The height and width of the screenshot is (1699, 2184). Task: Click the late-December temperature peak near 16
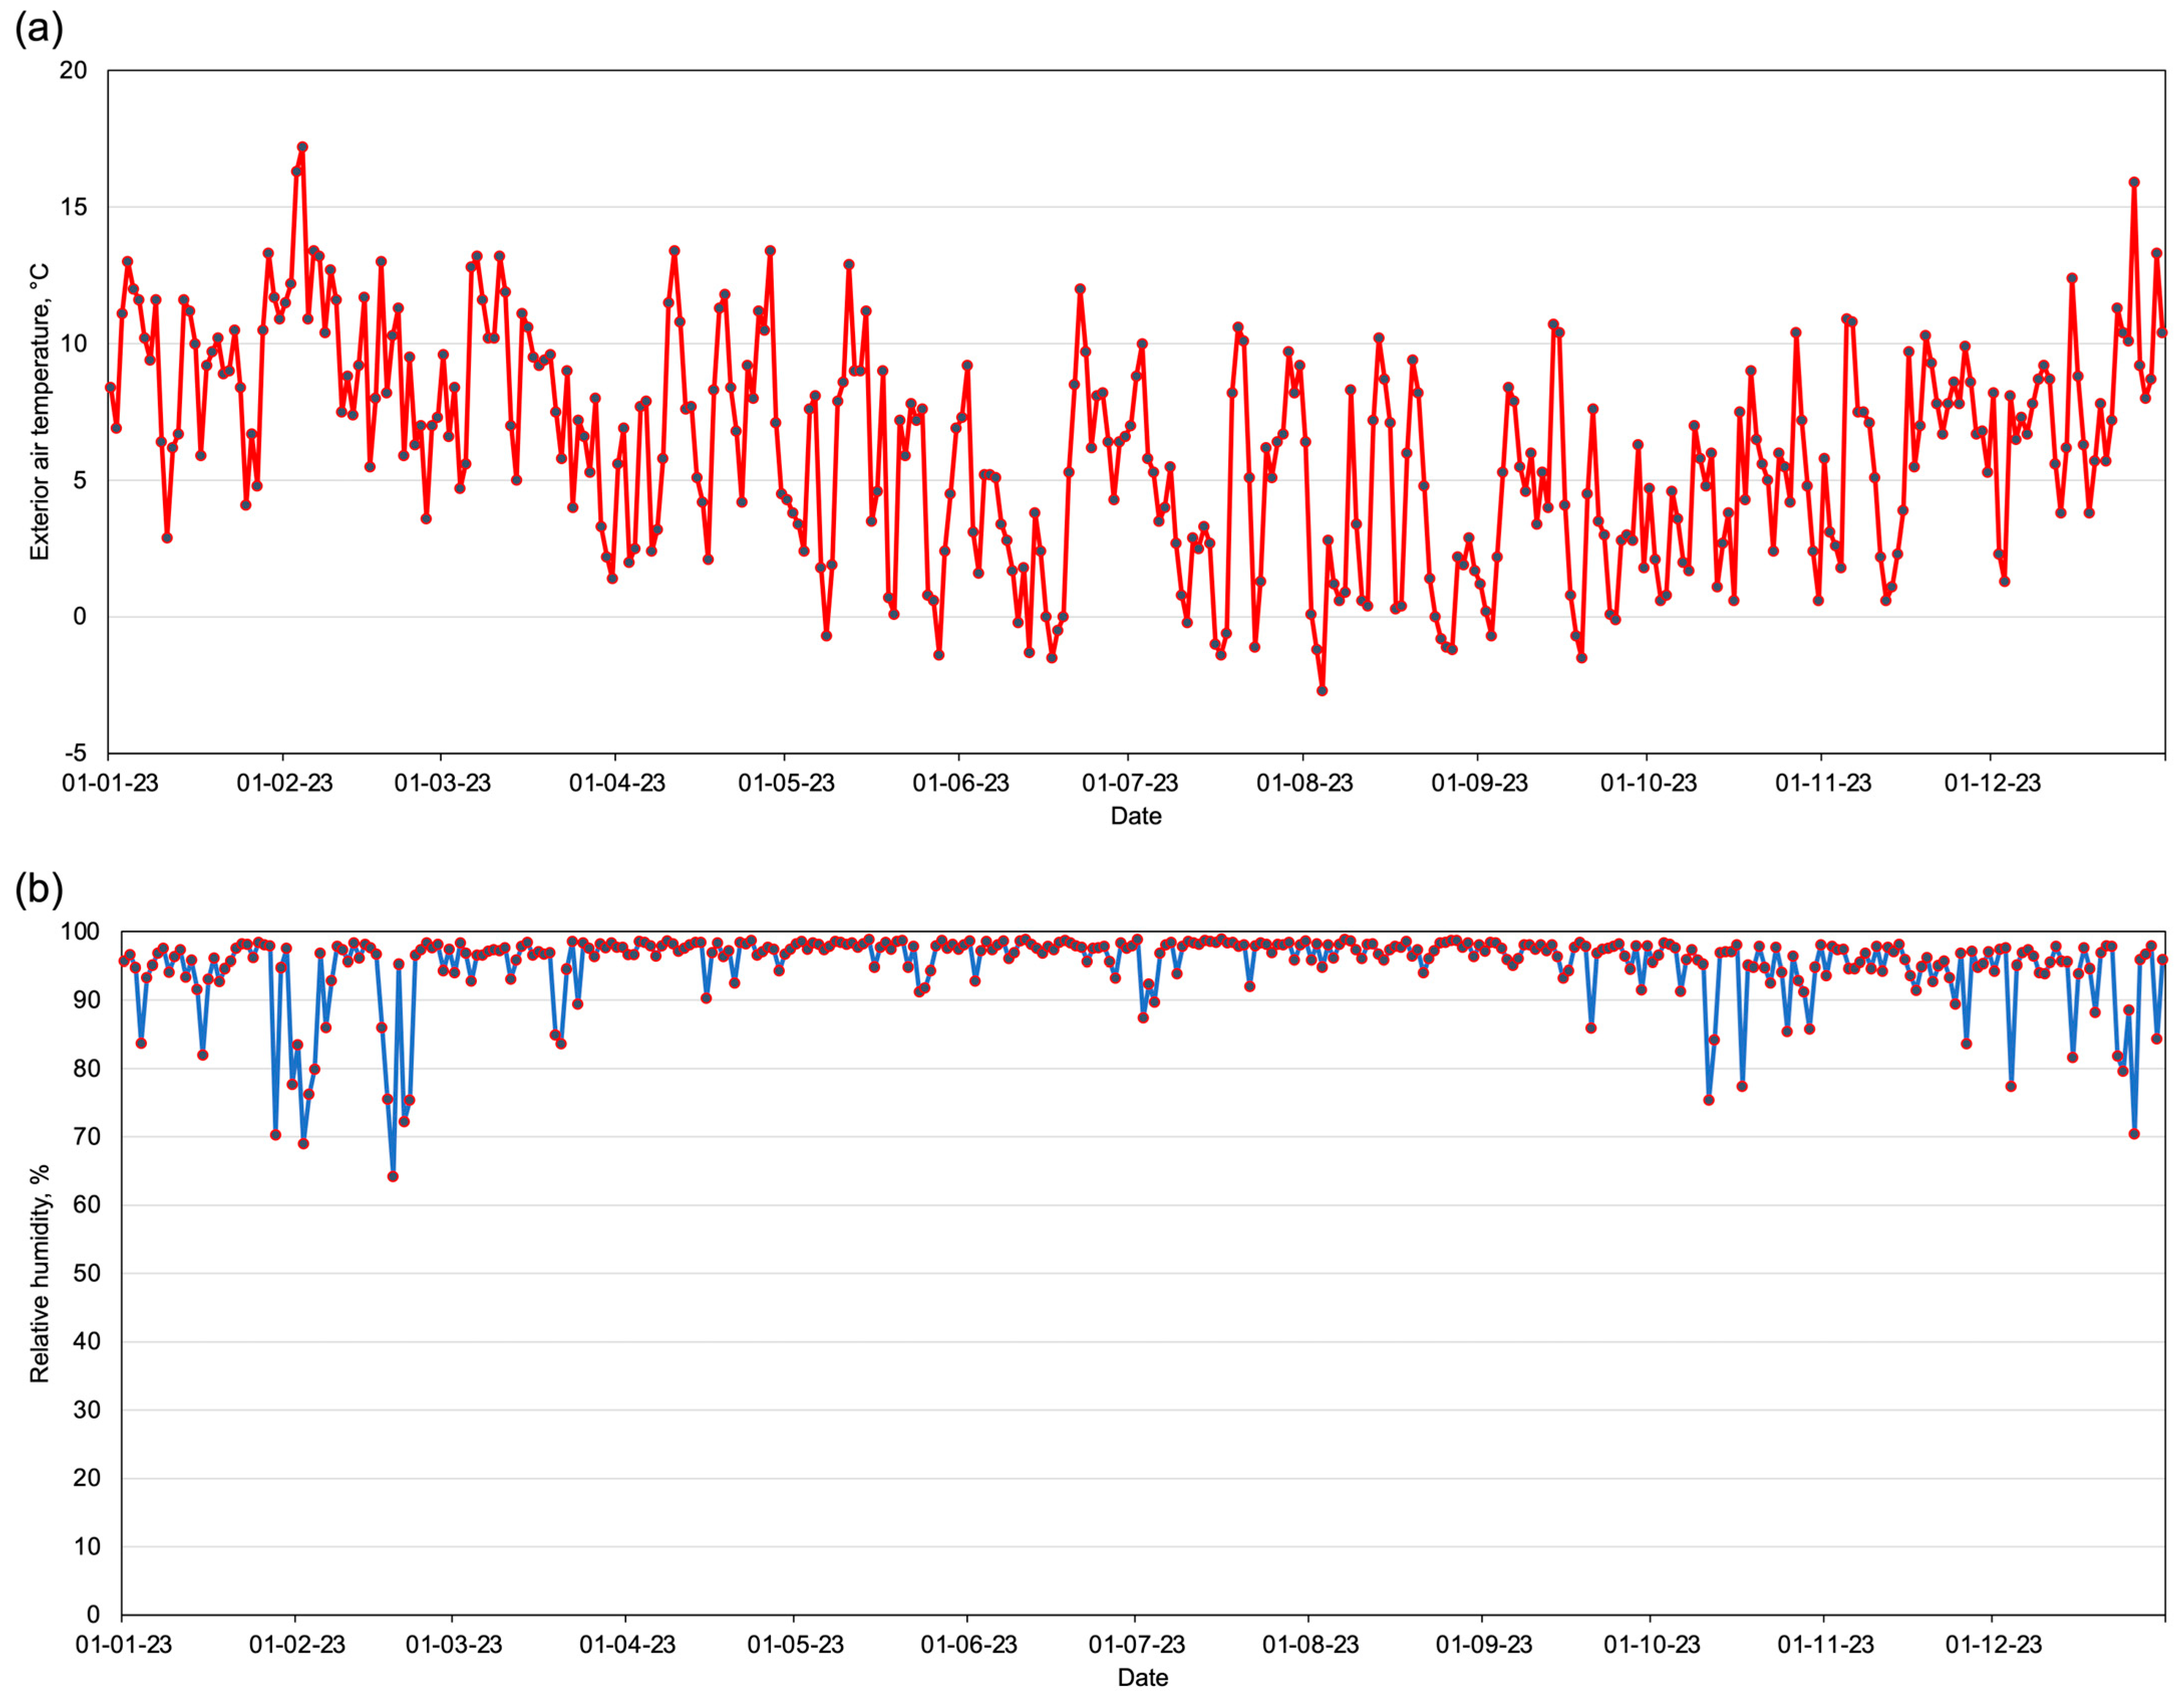point(2134,182)
